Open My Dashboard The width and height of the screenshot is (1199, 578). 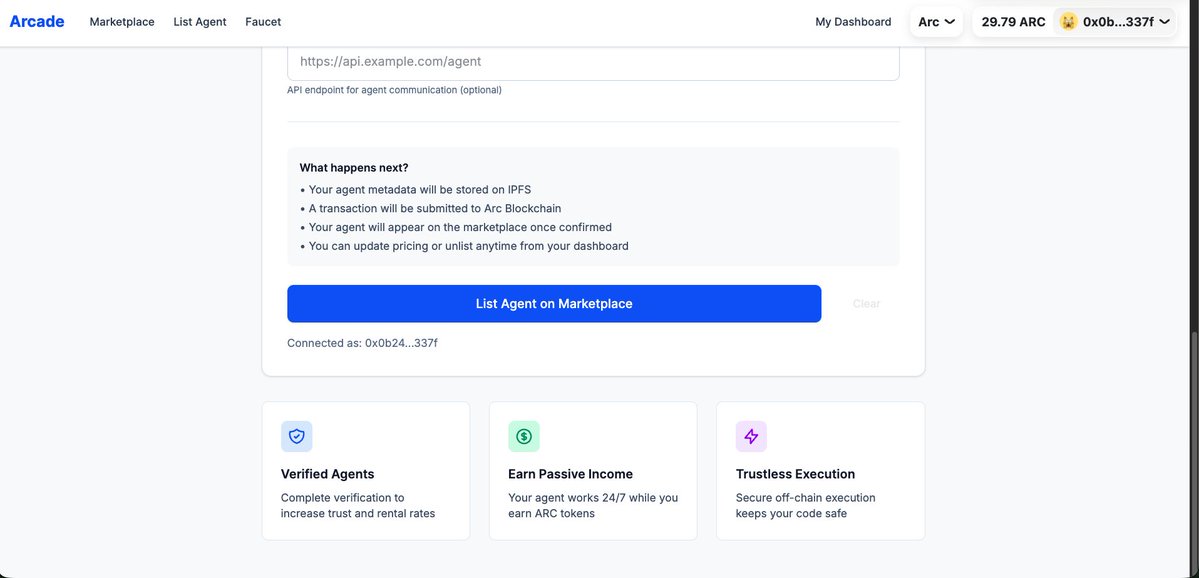853,22
